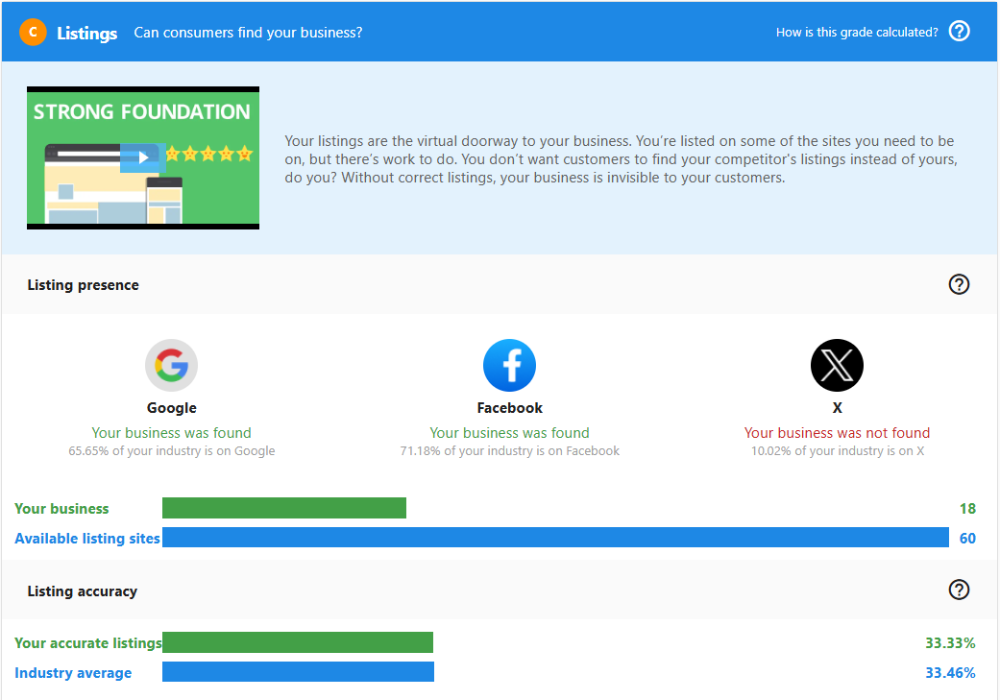Click blue Industry average bar
Screen dimensions: 1000x700
(x=298, y=672)
